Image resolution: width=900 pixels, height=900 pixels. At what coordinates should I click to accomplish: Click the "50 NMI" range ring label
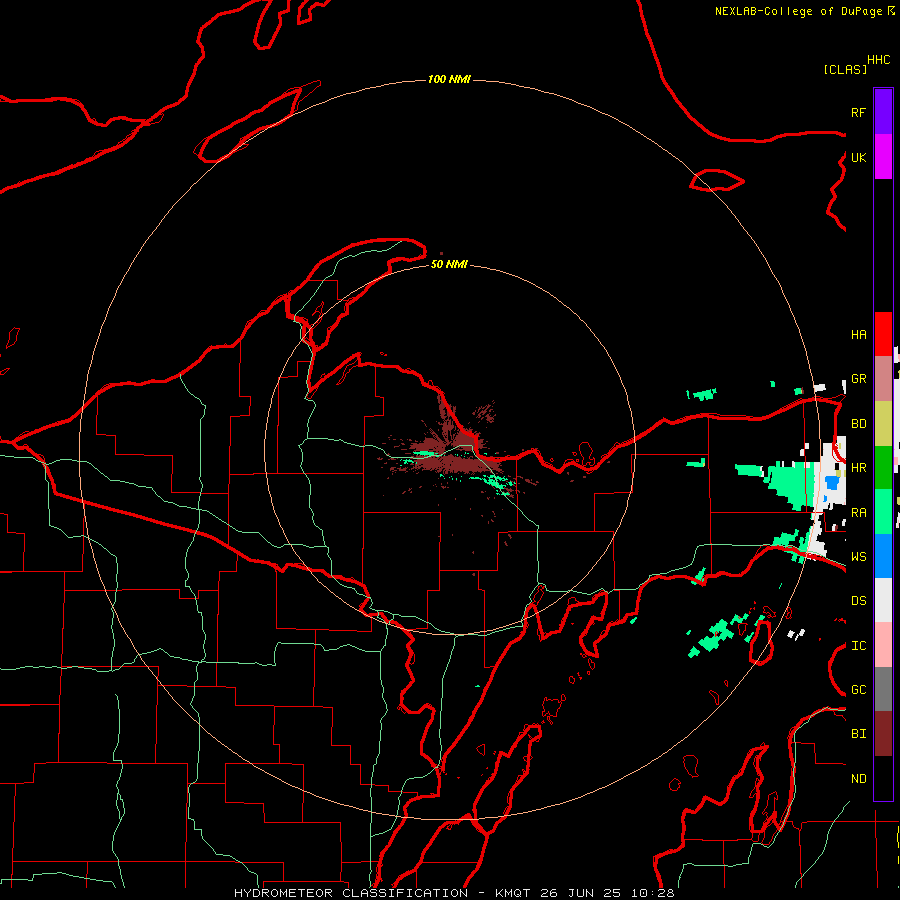pyautogui.click(x=449, y=264)
